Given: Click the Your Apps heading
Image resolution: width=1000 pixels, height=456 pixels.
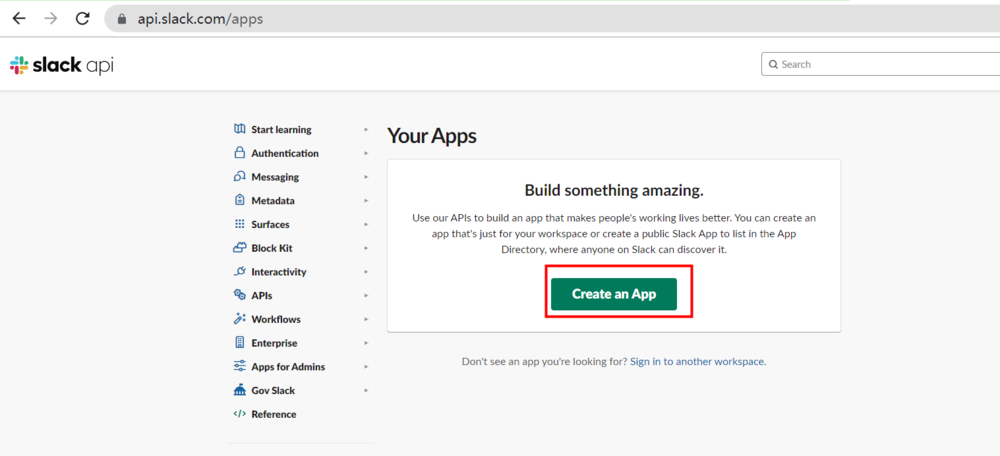Looking at the screenshot, I should [432, 136].
